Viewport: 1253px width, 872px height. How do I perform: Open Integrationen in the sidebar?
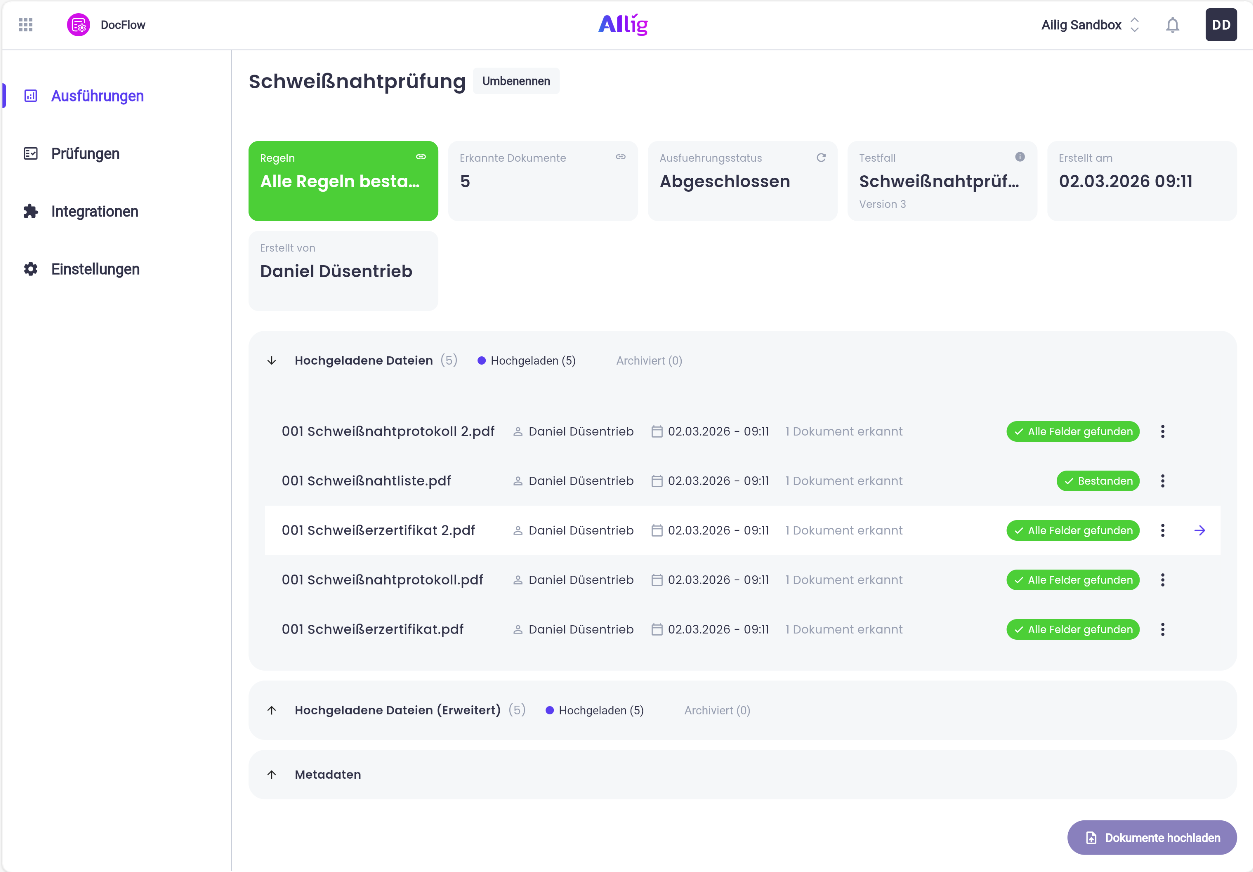click(x=94, y=212)
